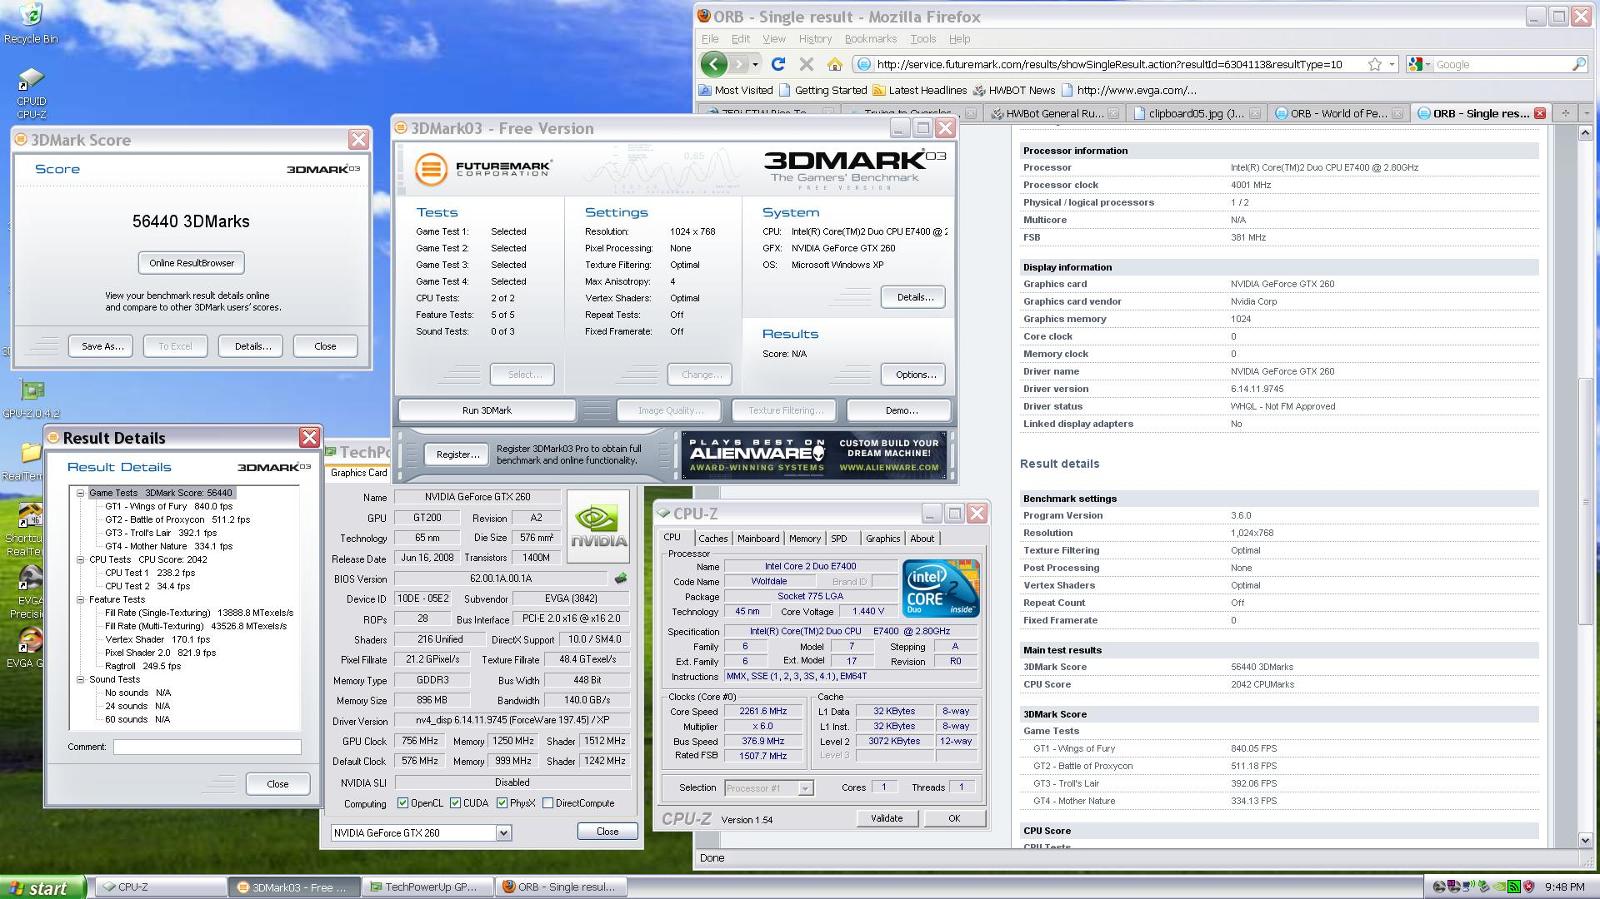The width and height of the screenshot is (1600, 899).
Task: Click the Firefox home icon
Action: 835,64
